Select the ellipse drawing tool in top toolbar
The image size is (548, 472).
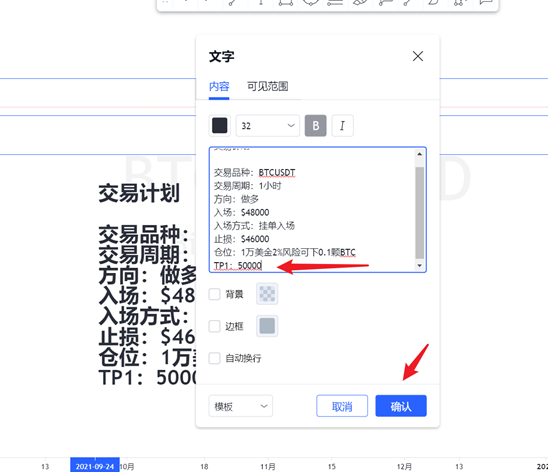point(311,2)
